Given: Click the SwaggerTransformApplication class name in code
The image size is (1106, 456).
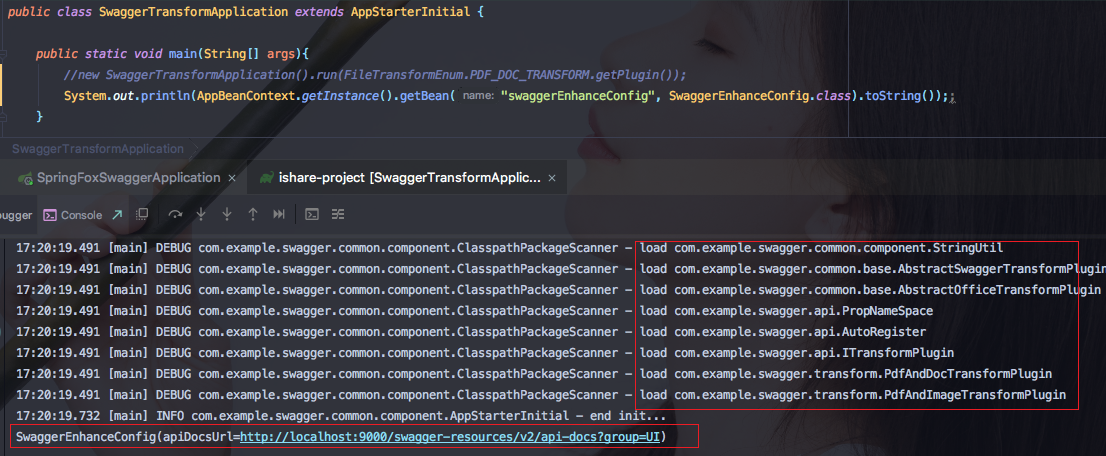Looking at the screenshot, I should coord(194,13).
